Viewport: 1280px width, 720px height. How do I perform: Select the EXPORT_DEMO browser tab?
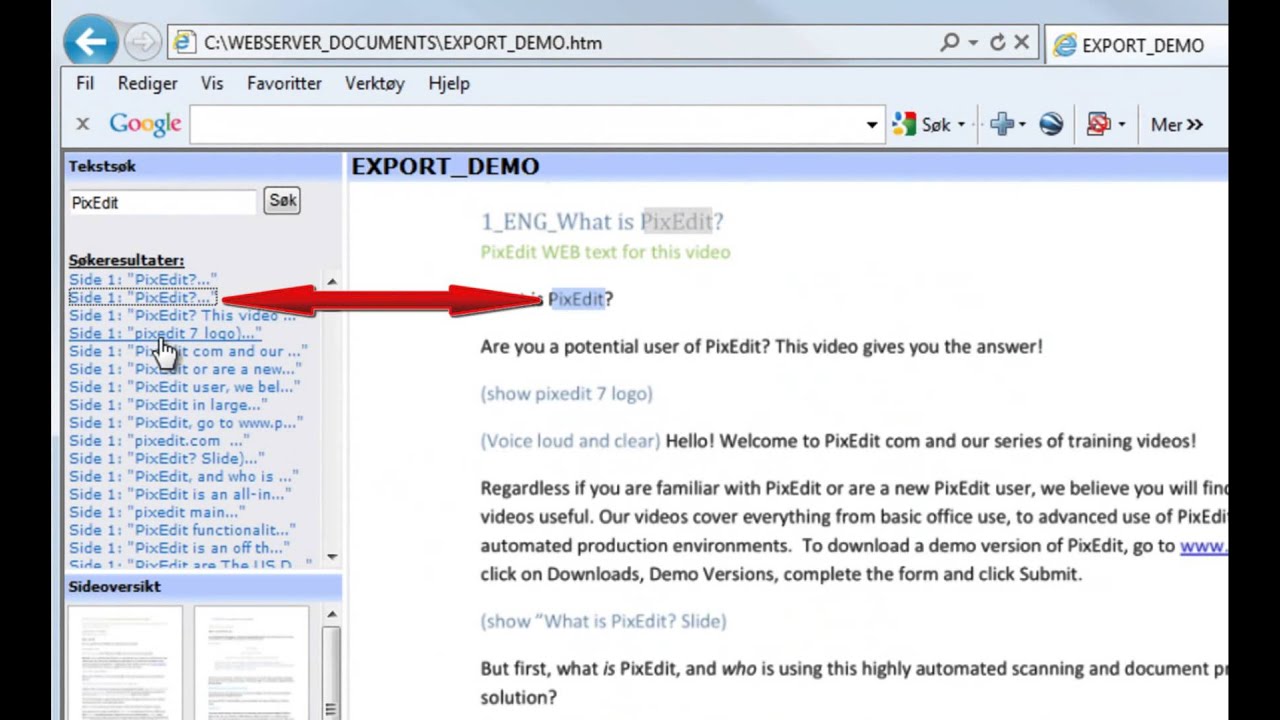tap(1136, 45)
